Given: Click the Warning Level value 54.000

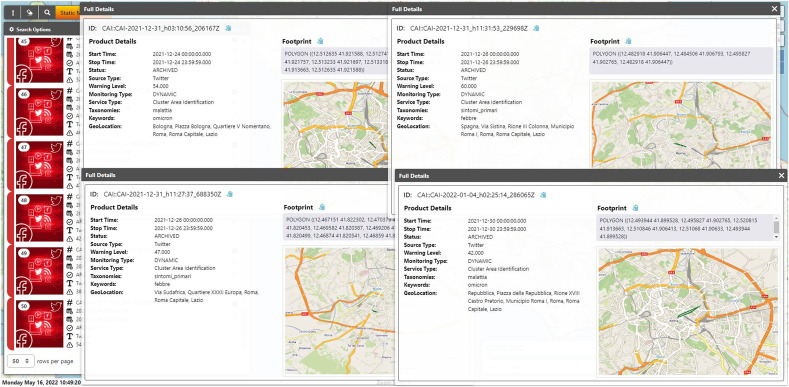Looking at the screenshot, I should pos(161,86).
